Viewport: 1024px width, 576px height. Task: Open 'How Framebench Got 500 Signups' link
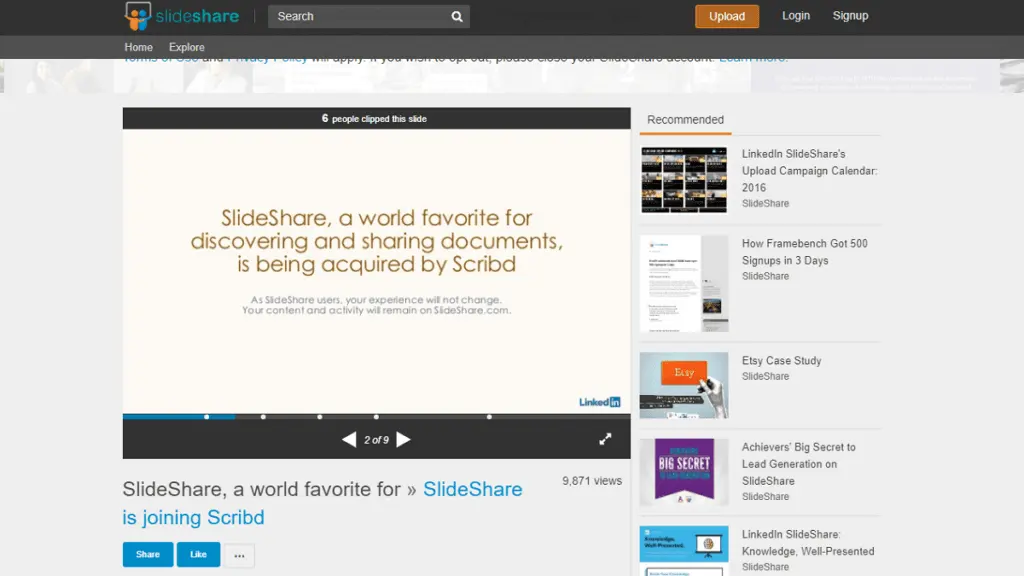click(805, 251)
